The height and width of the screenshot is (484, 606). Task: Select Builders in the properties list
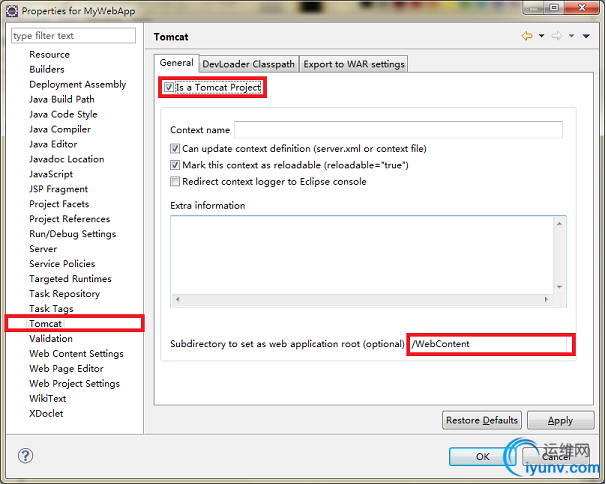tap(47, 70)
